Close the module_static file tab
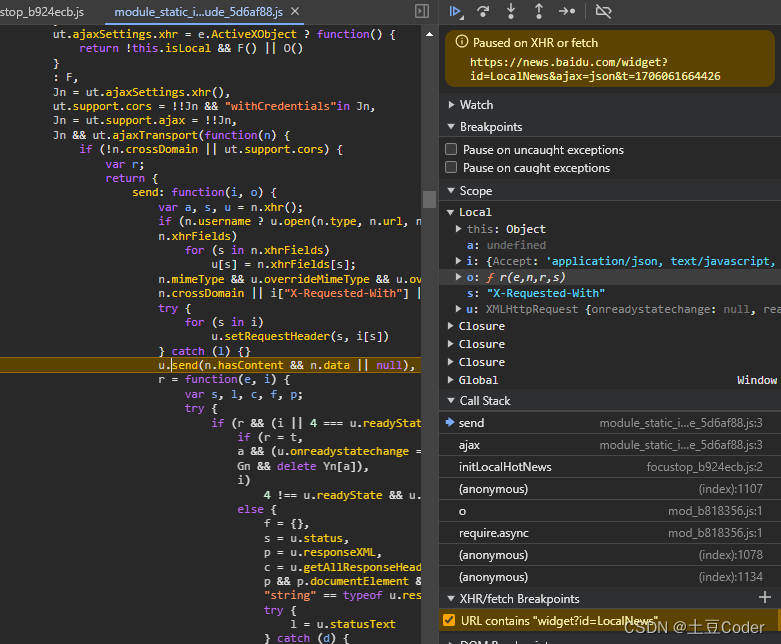This screenshot has width=781, height=644. pos(295,11)
